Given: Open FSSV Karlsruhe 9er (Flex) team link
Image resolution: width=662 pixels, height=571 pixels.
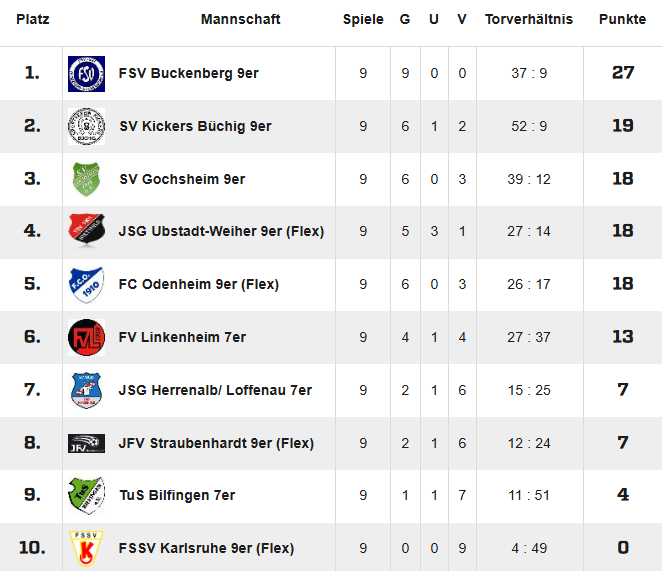Looking at the screenshot, I should click(206, 548).
